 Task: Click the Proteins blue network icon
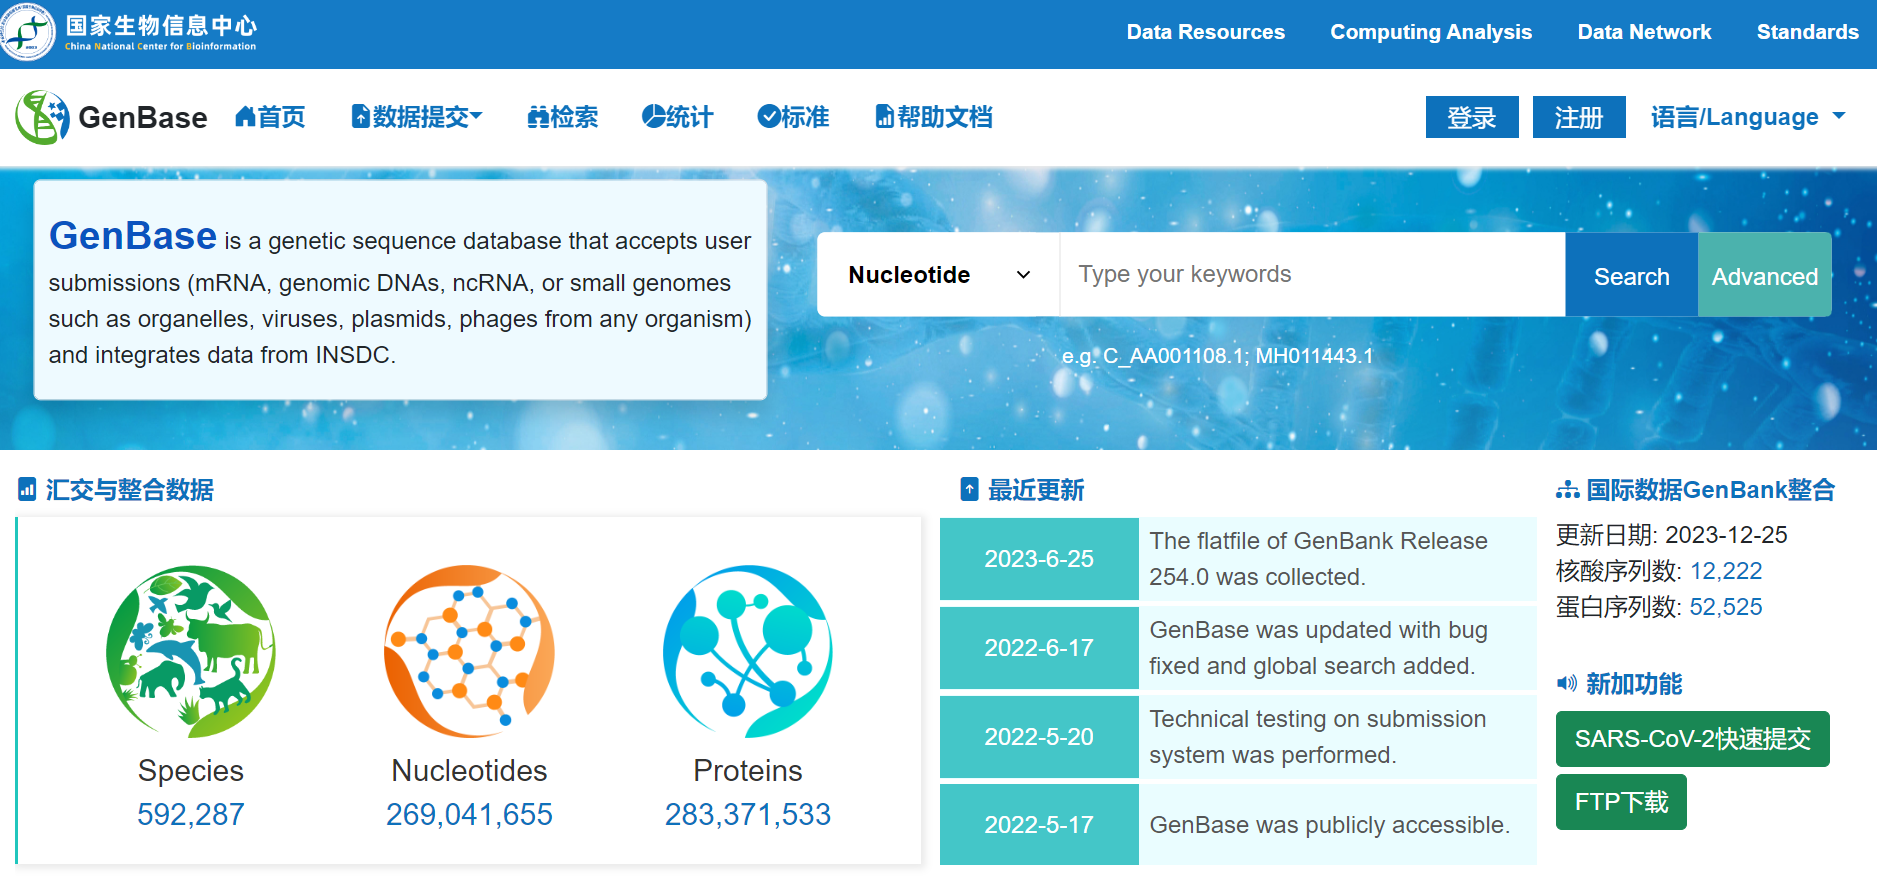point(747,651)
